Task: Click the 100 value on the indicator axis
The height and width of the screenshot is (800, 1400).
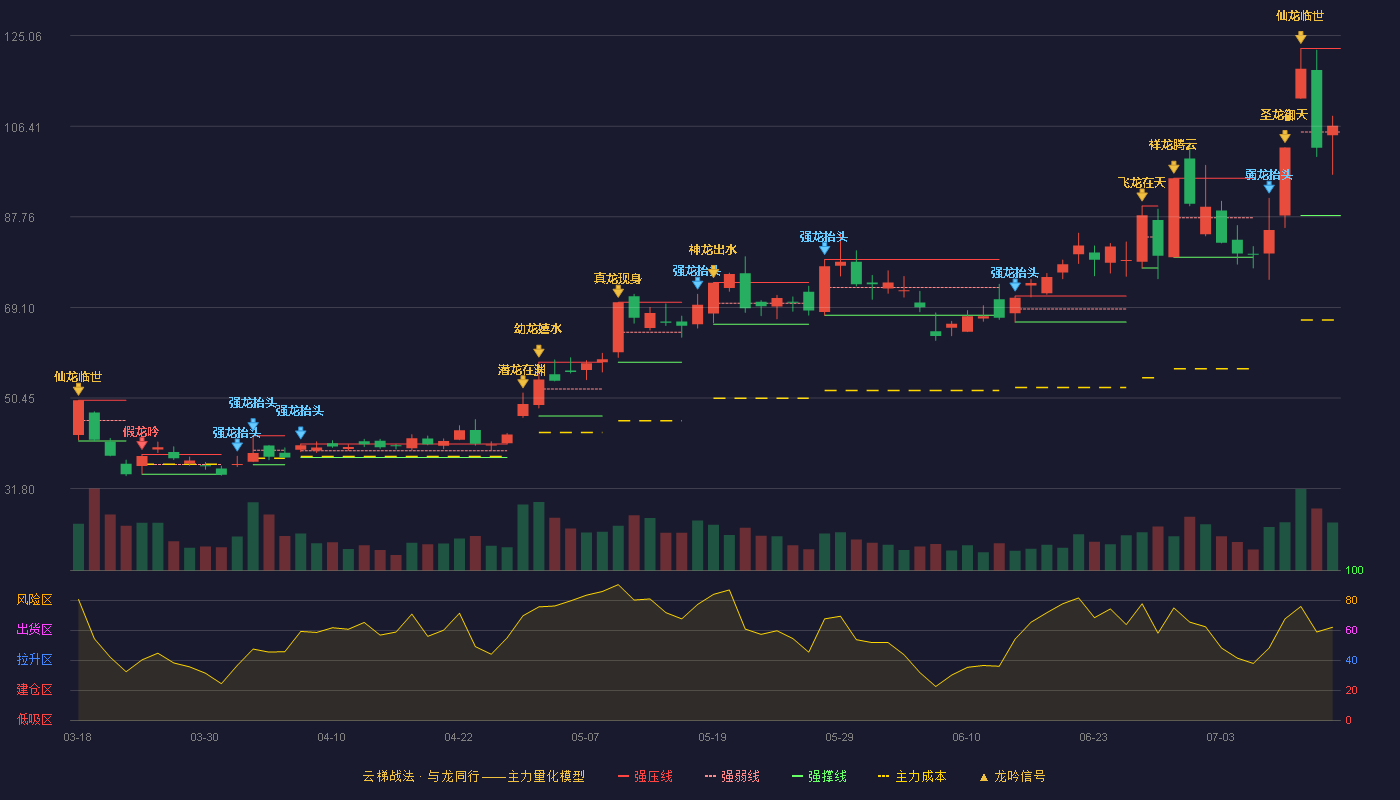Action: tap(1354, 571)
